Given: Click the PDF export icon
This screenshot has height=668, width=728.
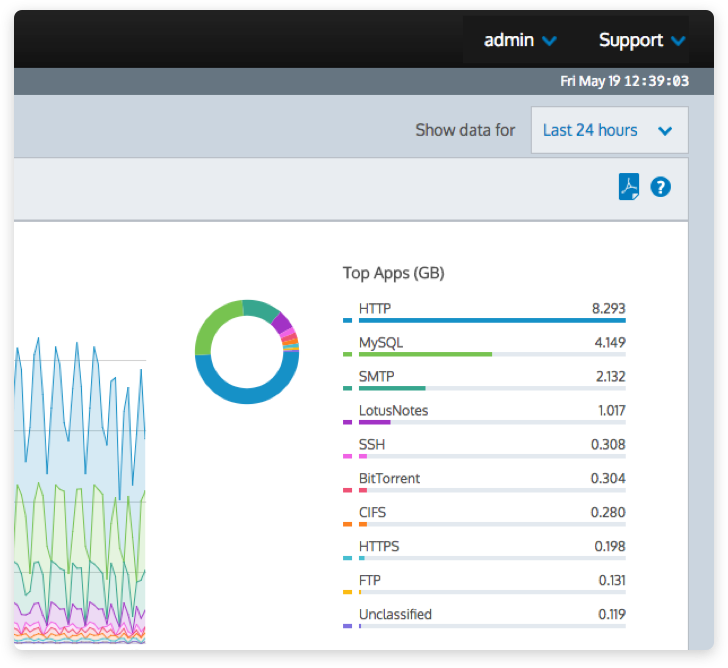Looking at the screenshot, I should [628, 187].
